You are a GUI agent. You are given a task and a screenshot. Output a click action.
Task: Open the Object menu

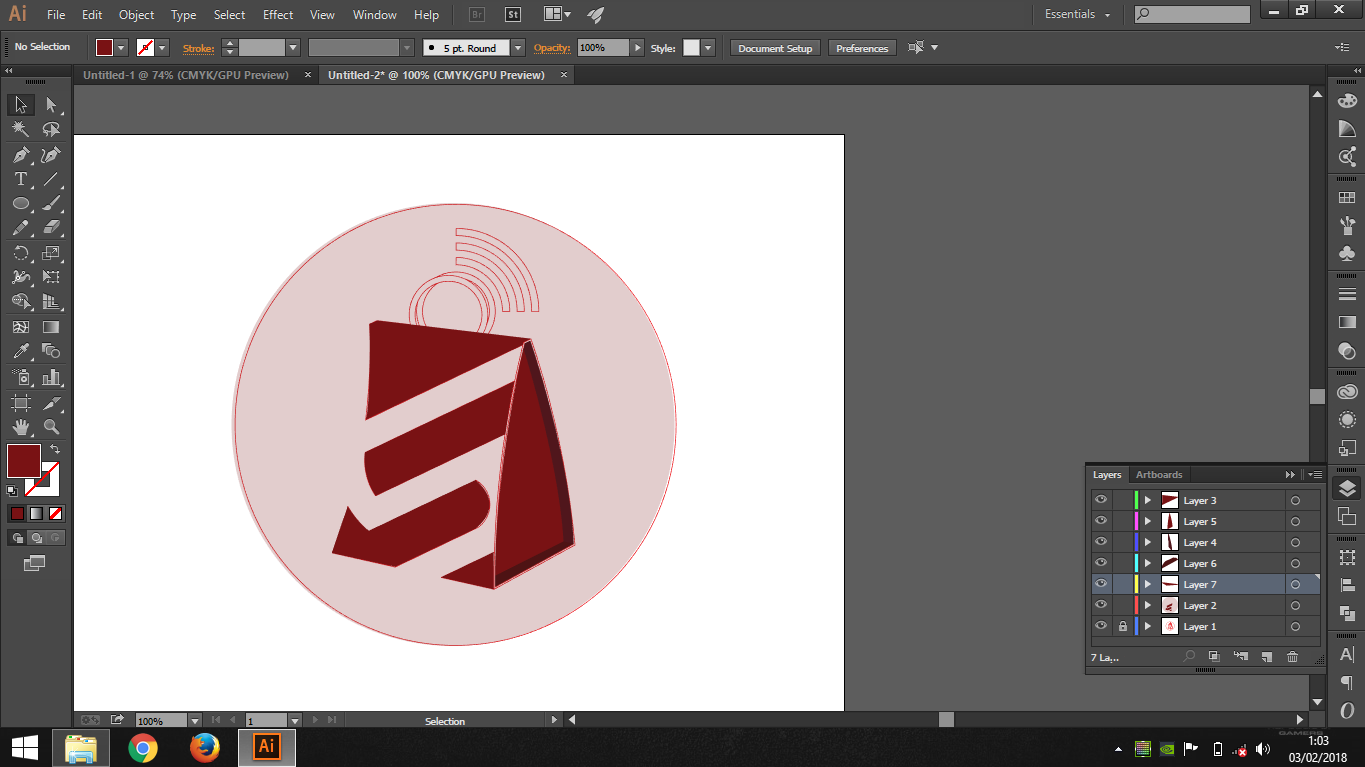coord(136,15)
